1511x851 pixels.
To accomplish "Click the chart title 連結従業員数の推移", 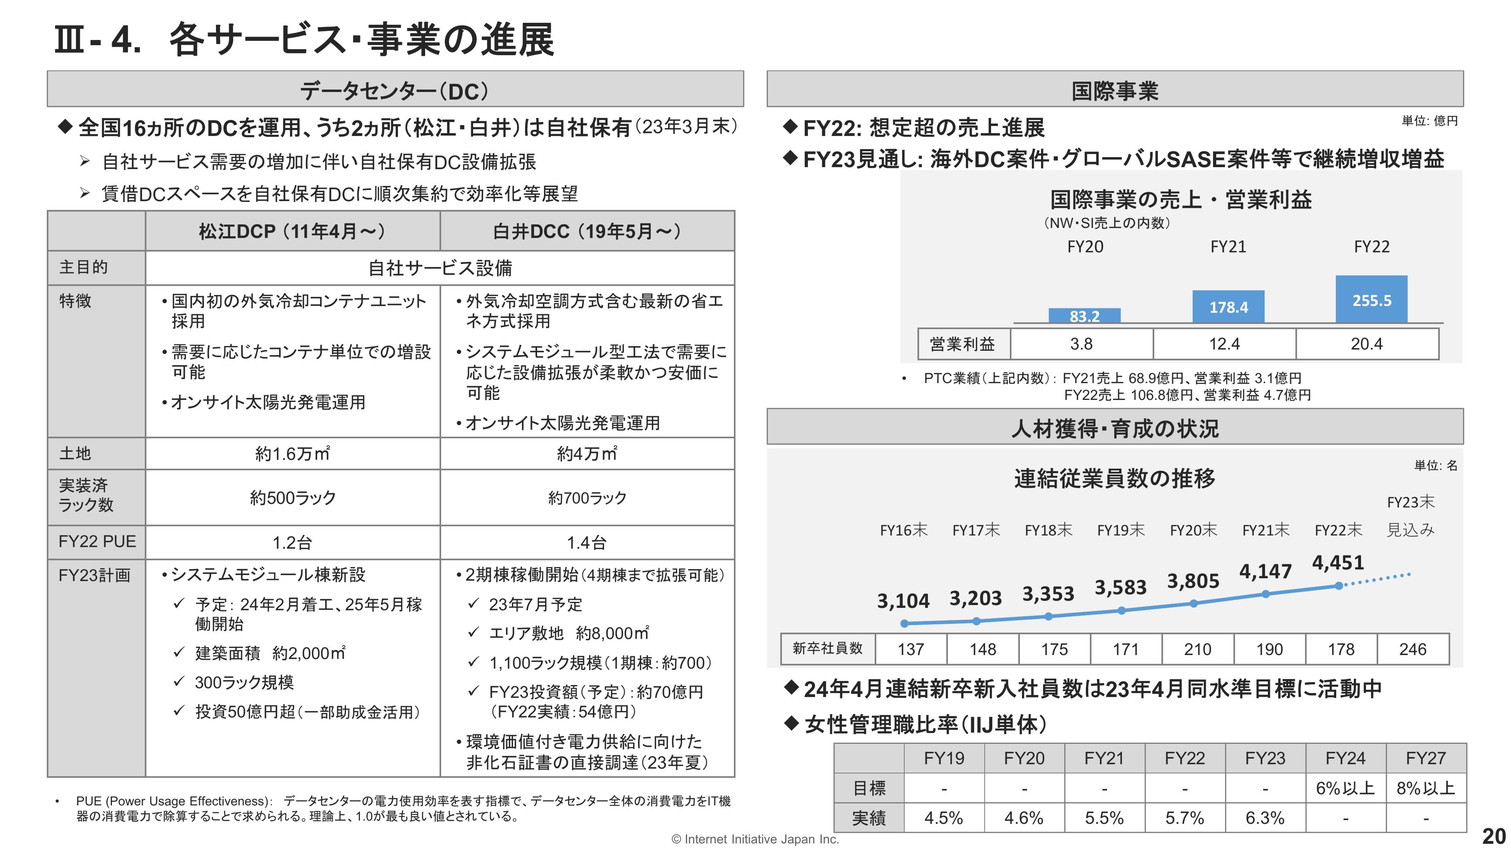I will coord(1115,478).
